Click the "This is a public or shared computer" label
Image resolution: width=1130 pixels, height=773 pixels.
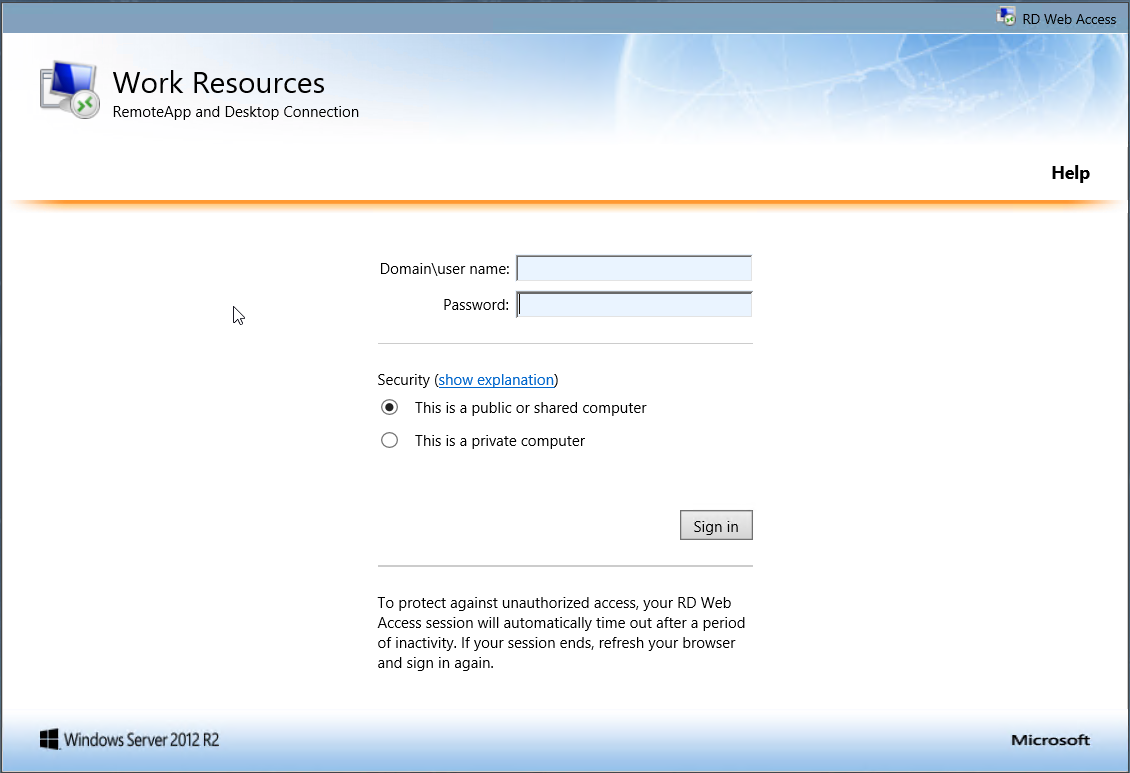pyautogui.click(x=530, y=408)
